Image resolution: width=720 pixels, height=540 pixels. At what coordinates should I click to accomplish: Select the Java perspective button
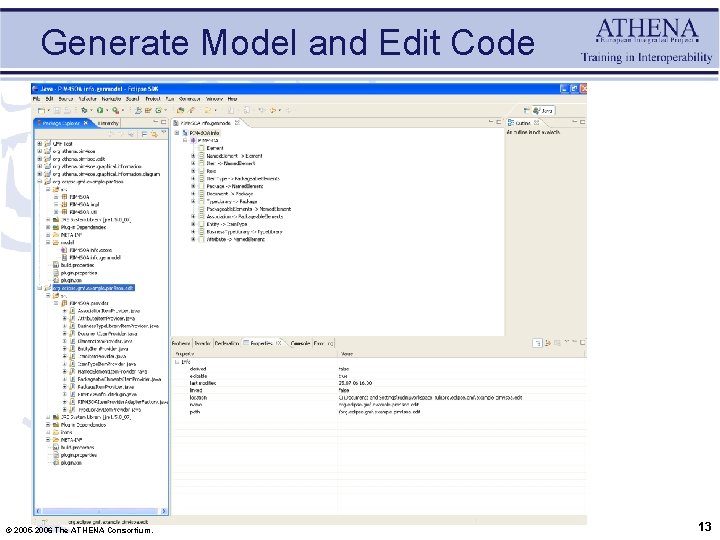tap(544, 110)
